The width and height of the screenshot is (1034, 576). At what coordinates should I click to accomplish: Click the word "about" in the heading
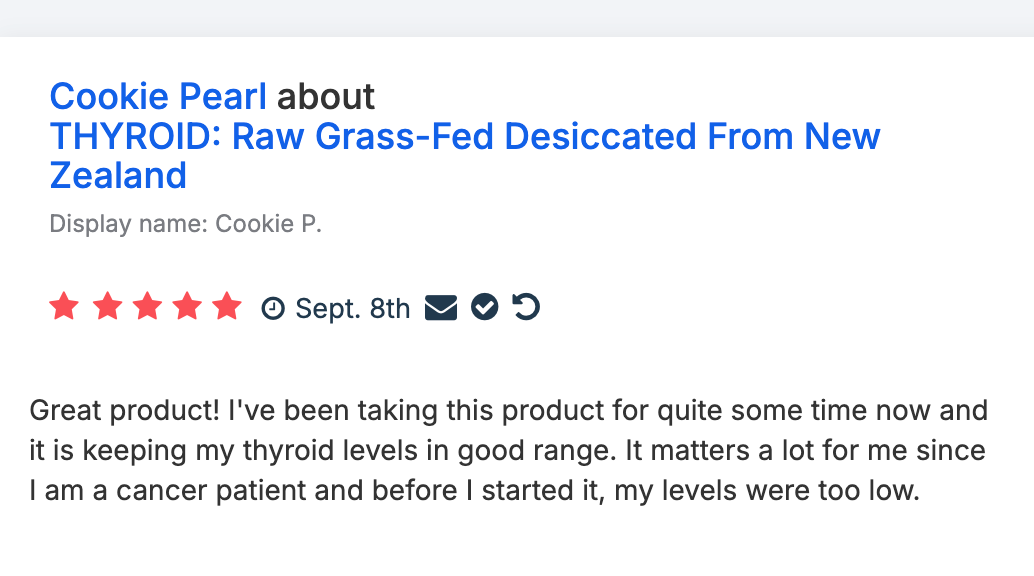click(326, 97)
